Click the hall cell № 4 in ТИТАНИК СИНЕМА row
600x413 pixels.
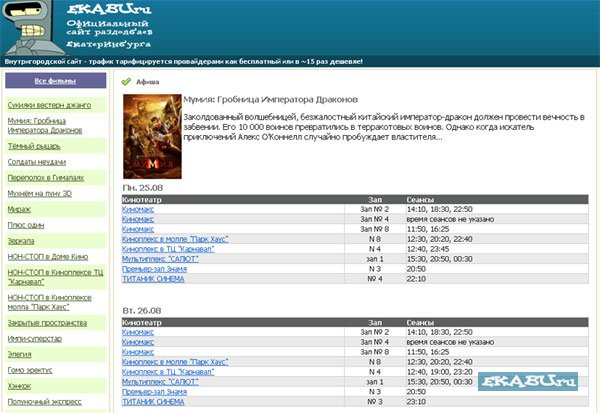pyautogui.click(x=375, y=279)
